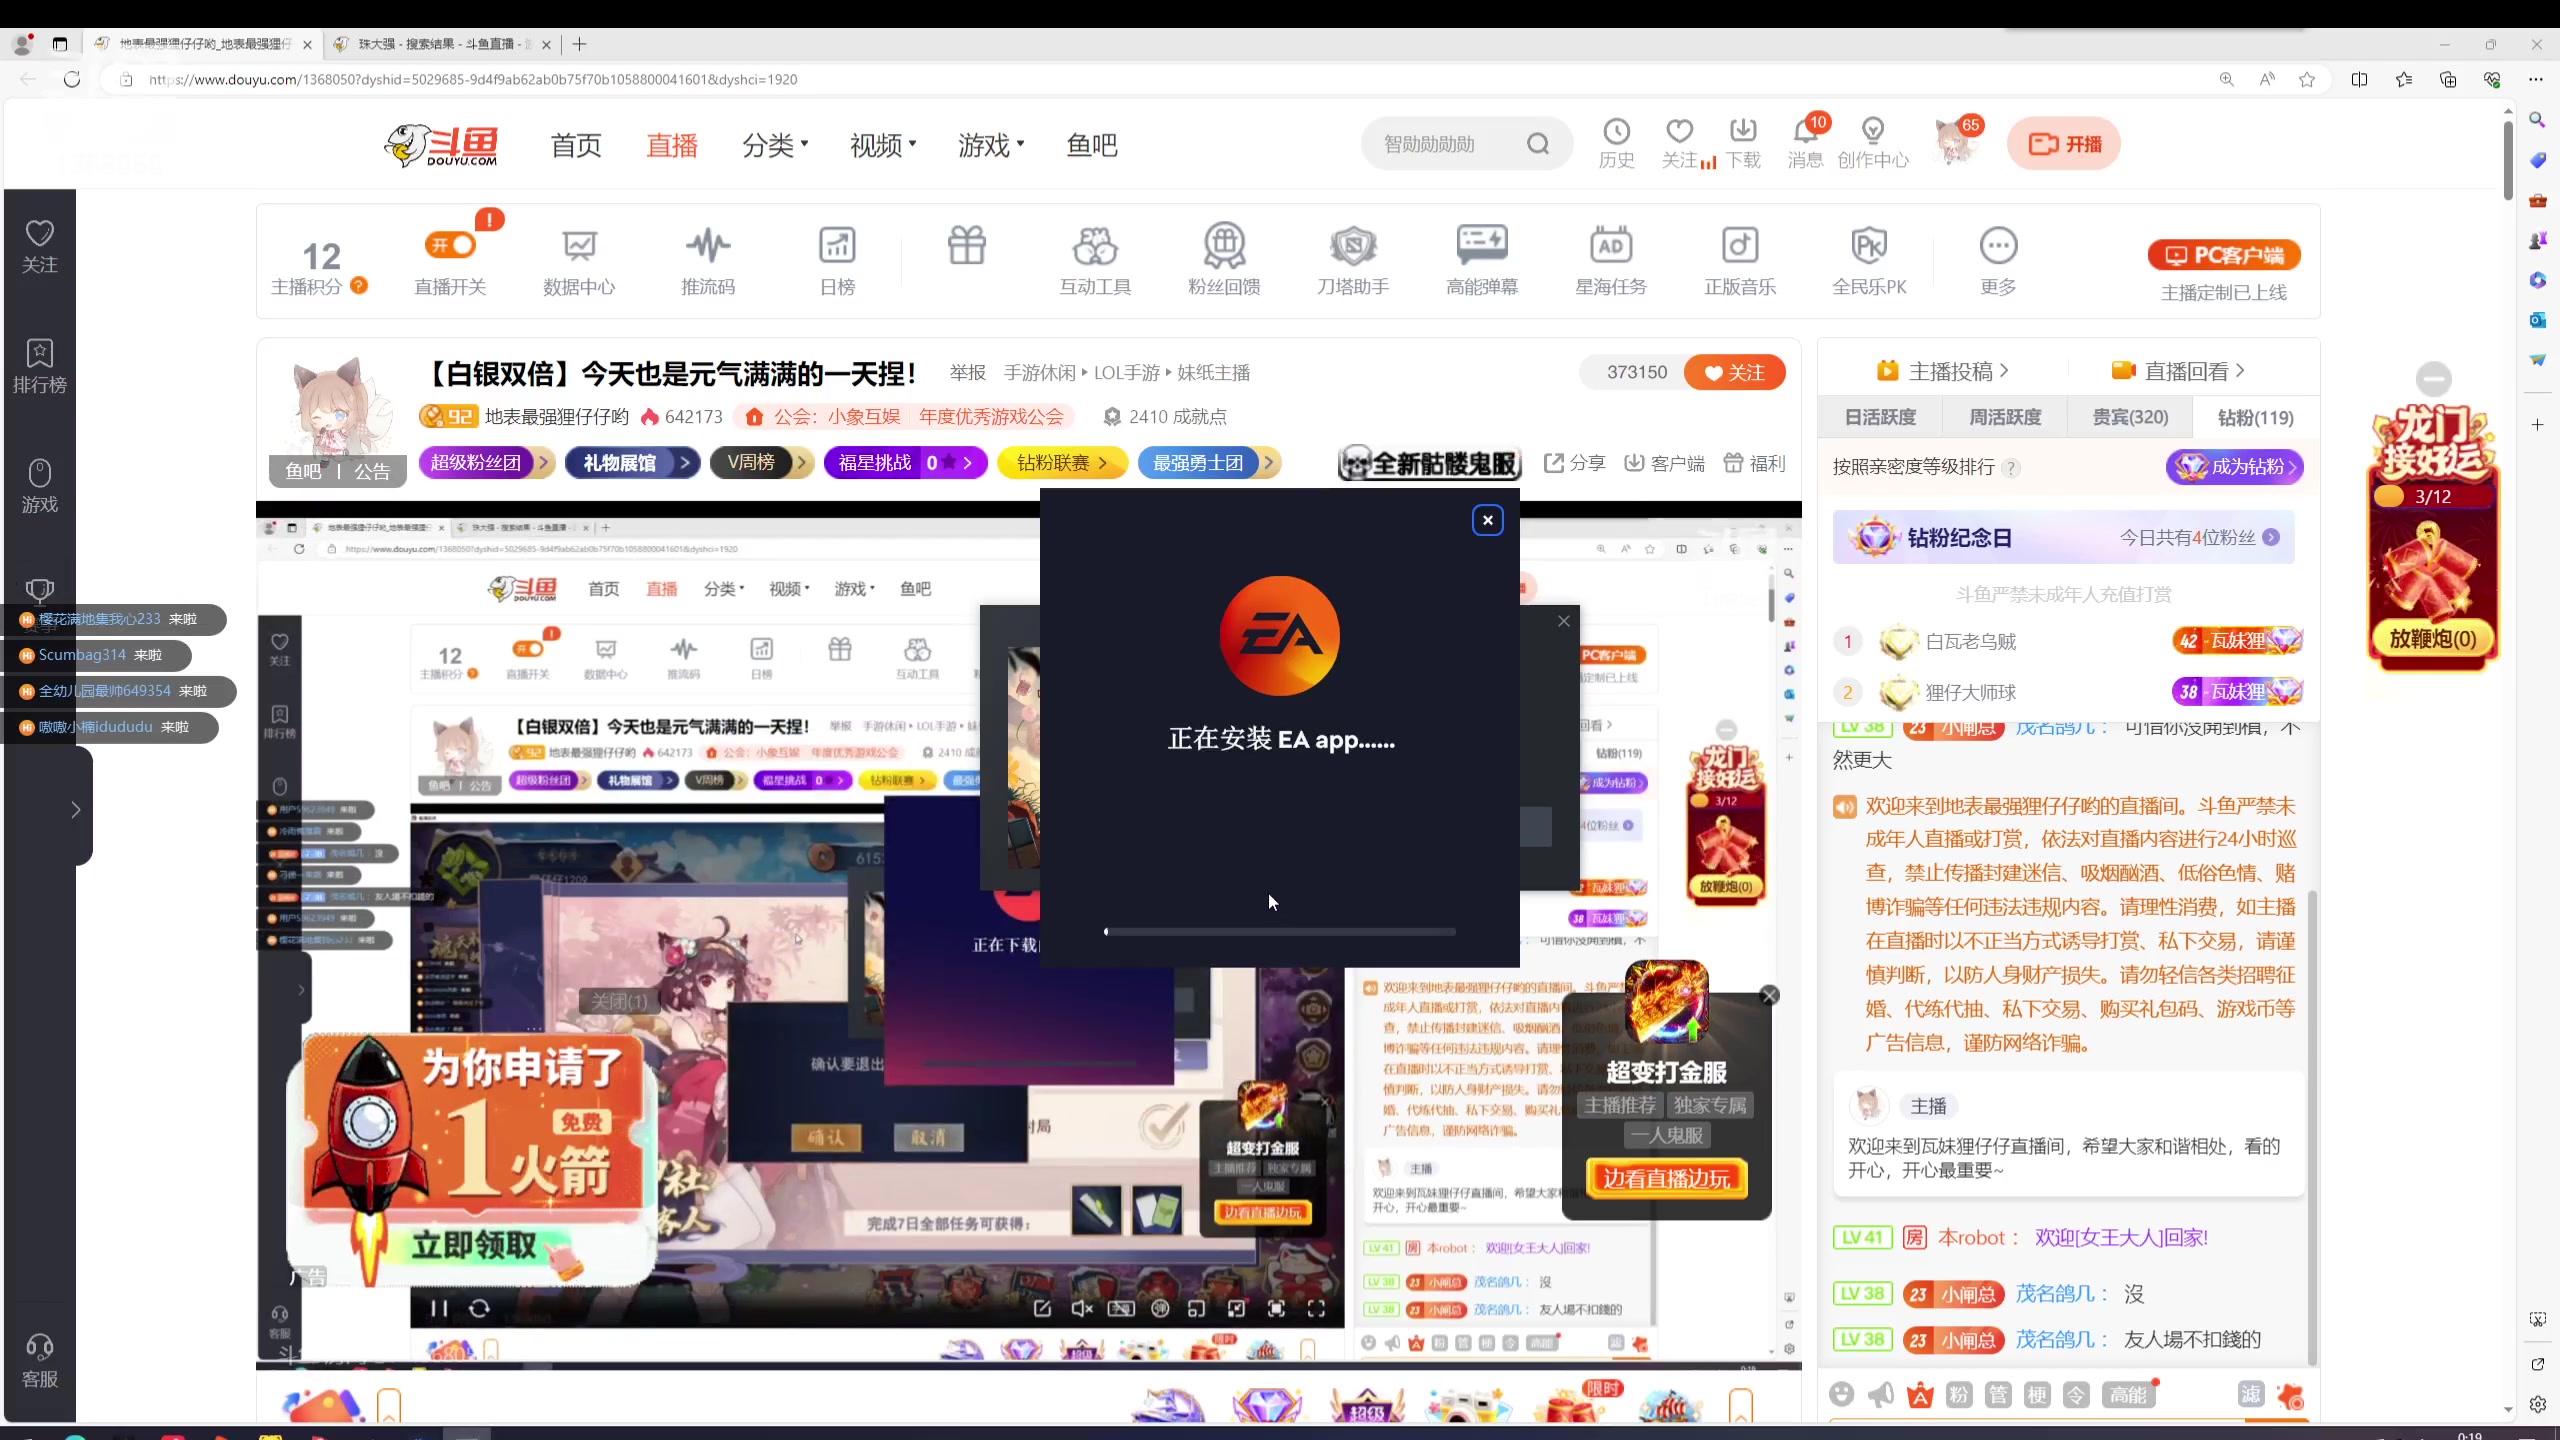2560x1440 pixels.
Task: Reload the stream using player refresh icon
Action: coord(479,1308)
